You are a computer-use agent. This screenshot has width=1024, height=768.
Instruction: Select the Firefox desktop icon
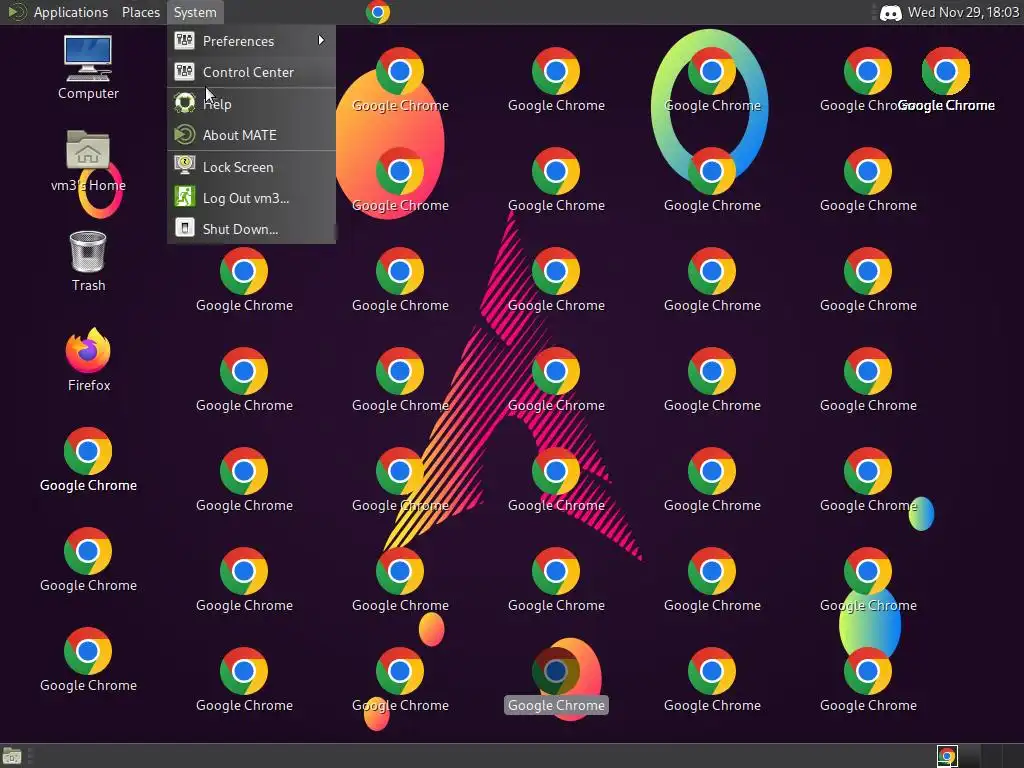88,360
